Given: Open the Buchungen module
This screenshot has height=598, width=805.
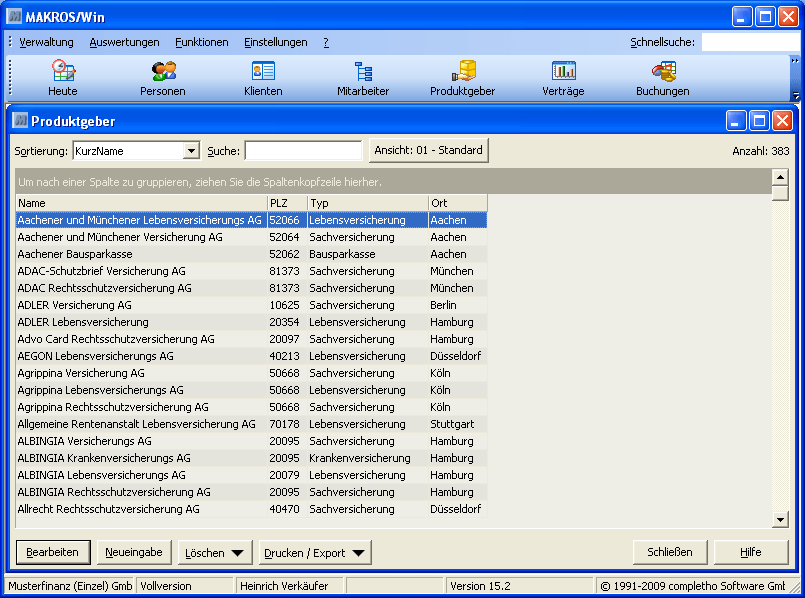Looking at the screenshot, I should [x=663, y=78].
